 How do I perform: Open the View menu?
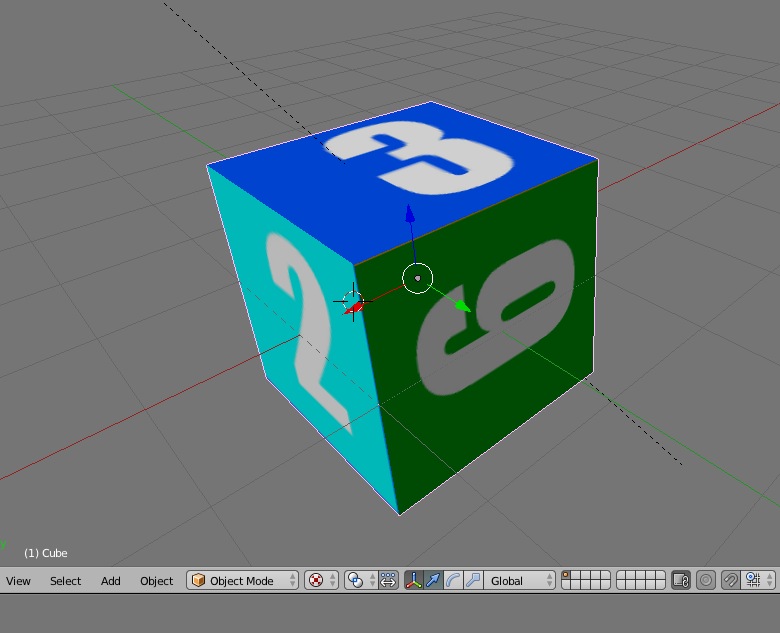(18, 581)
